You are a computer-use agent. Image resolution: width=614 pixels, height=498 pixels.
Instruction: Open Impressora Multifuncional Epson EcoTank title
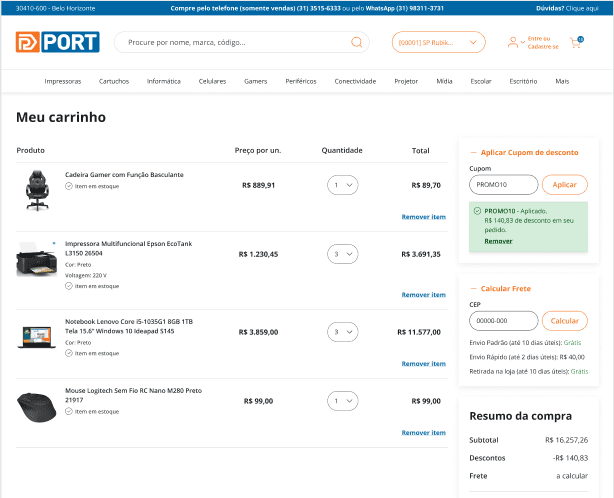point(128,249)
